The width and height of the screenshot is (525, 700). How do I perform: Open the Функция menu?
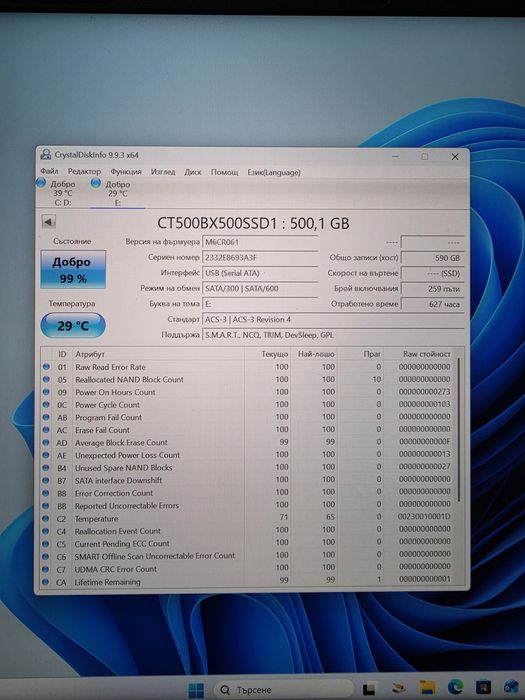[x=126, y=171]
